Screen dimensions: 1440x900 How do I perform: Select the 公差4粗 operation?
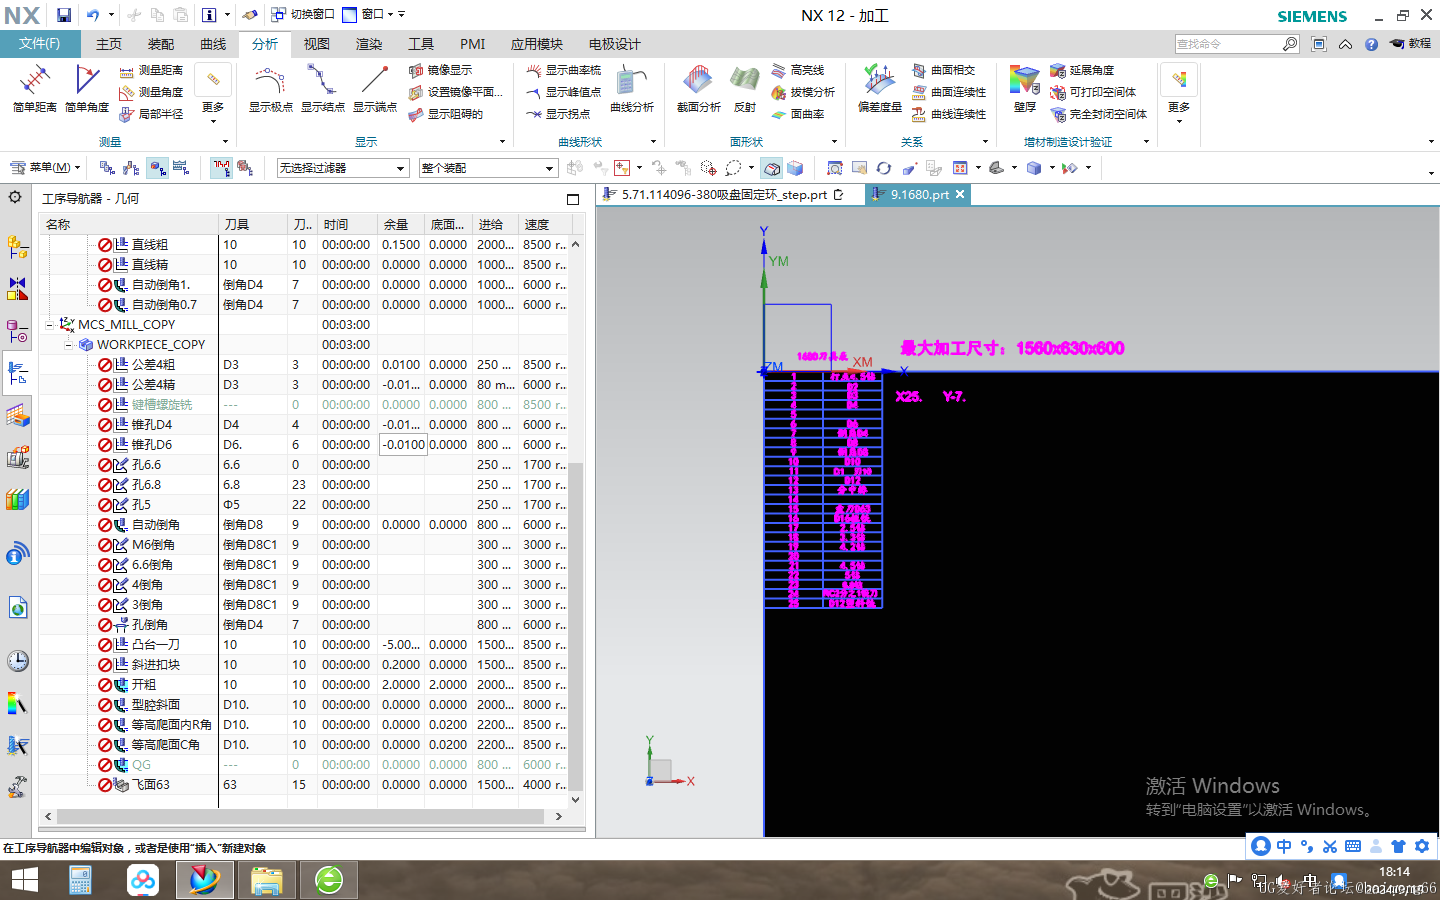pos(153,364)
